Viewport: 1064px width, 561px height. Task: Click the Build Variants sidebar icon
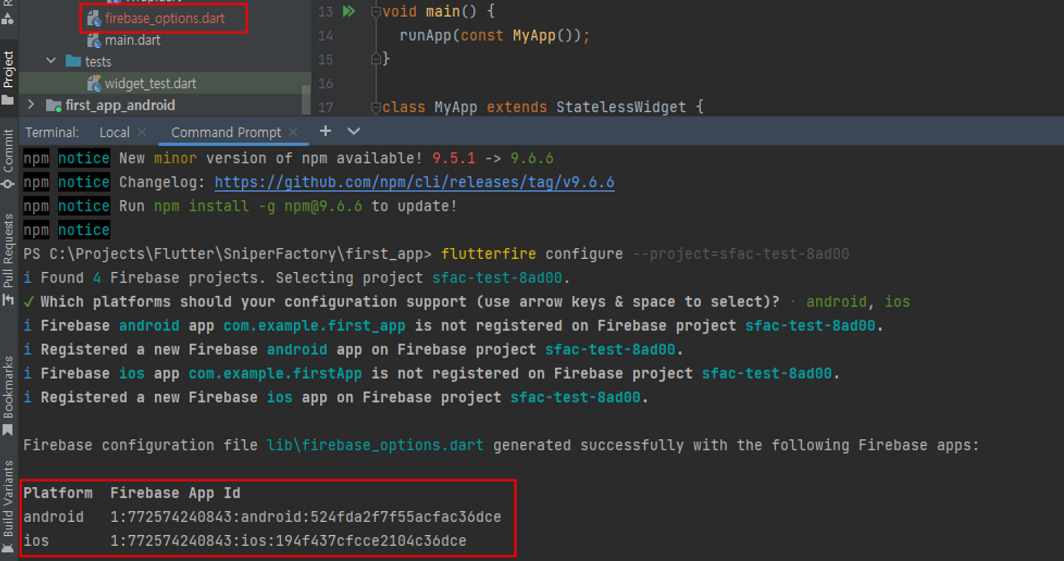coord(8,548)
